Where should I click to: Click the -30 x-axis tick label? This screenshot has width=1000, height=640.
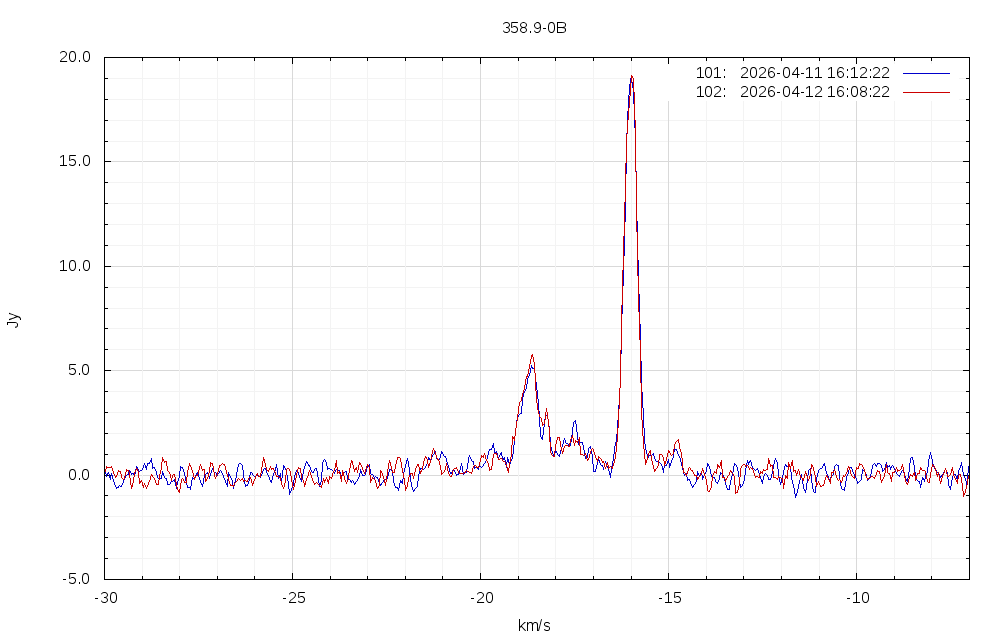(105, 597)
